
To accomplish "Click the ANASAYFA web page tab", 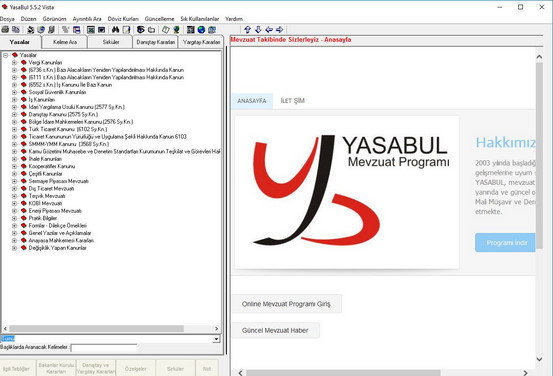I will pos(252,101).
